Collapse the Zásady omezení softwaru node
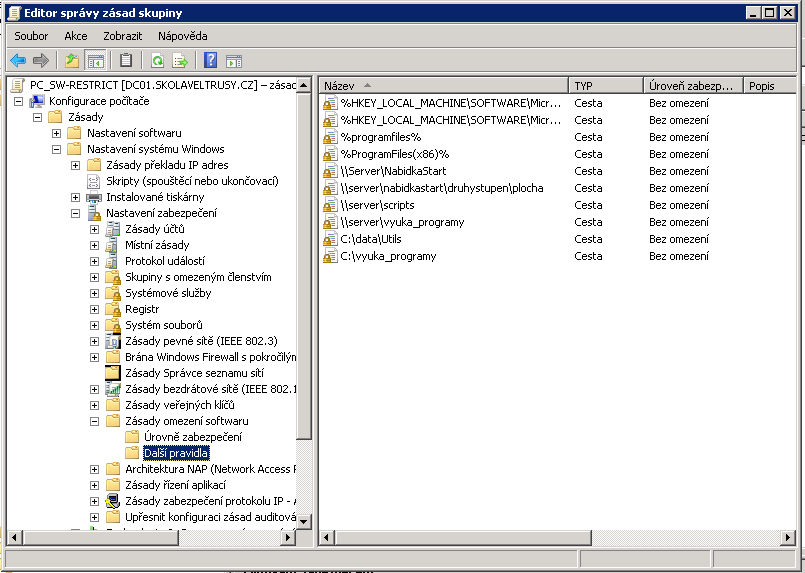805x573 pixels. click(x=95, y=421)
